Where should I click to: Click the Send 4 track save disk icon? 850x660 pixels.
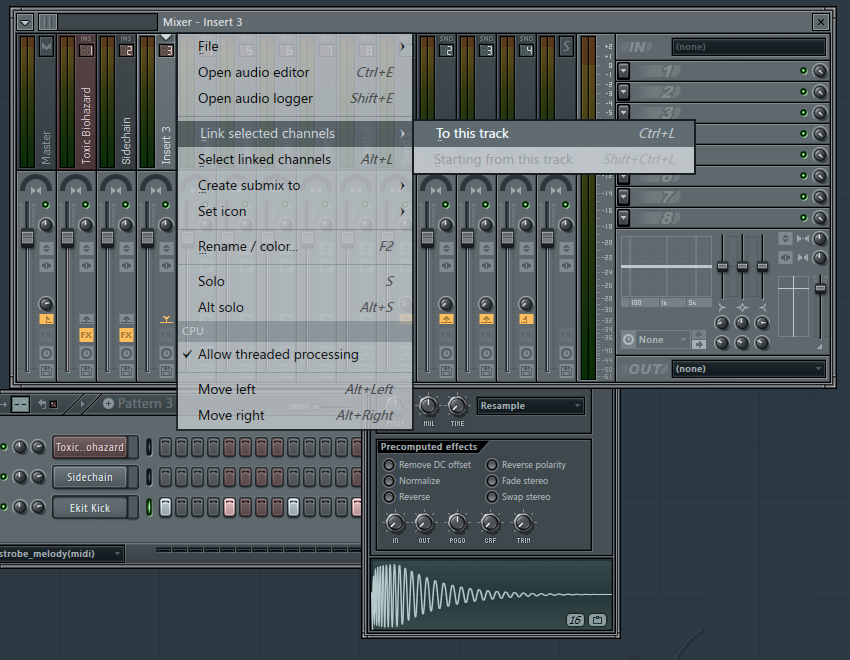(x=526, y=371)
